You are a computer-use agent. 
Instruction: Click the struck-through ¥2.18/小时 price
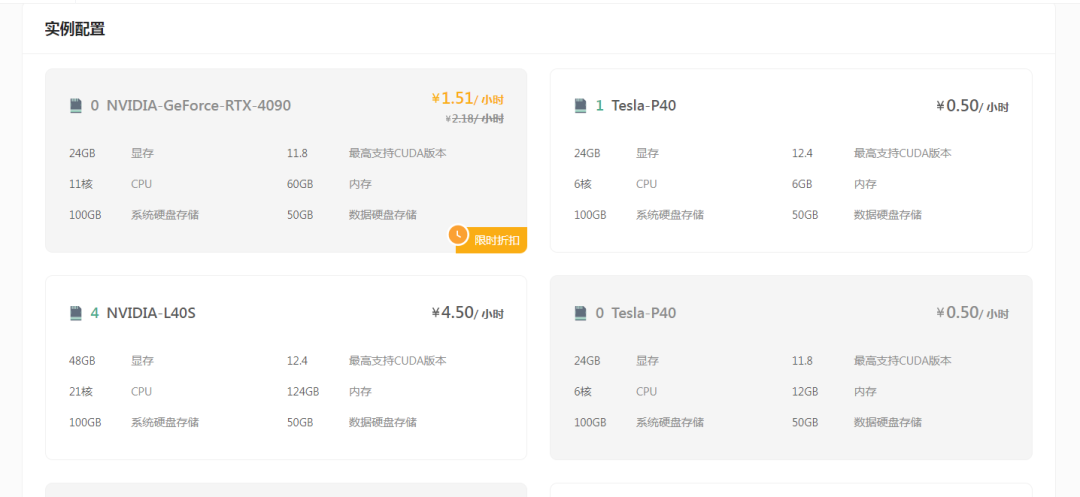coord(475,118)
